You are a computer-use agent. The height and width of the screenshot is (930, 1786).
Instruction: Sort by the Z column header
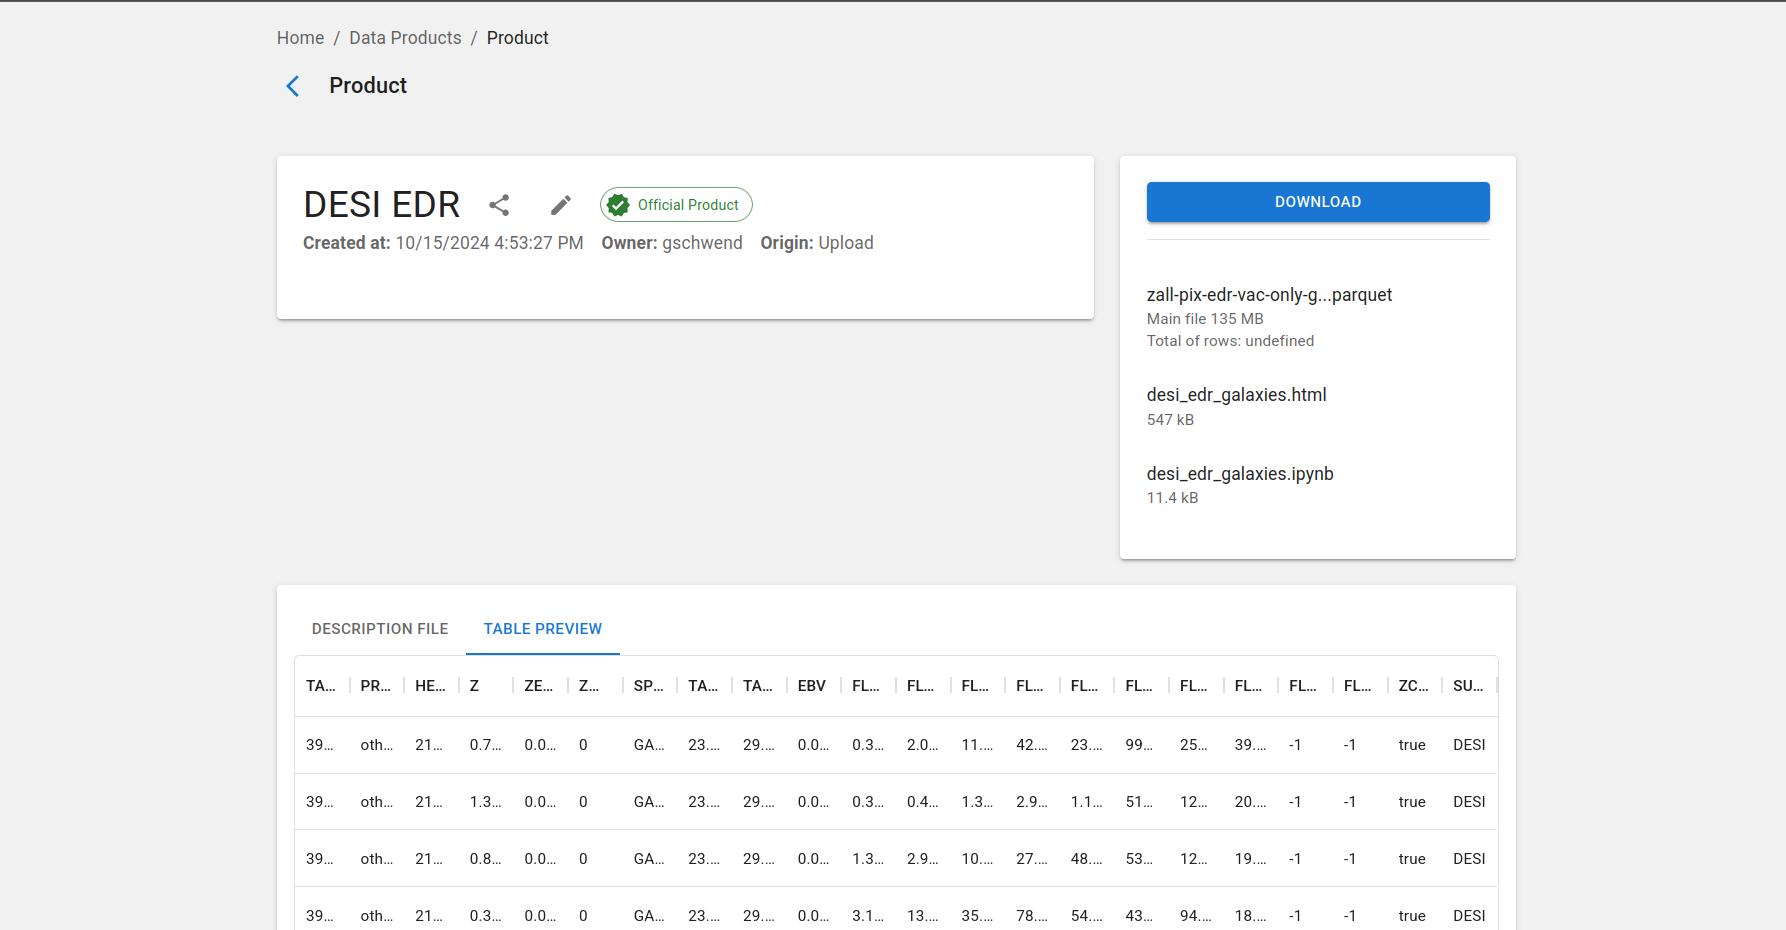click(x=486, y=686)
